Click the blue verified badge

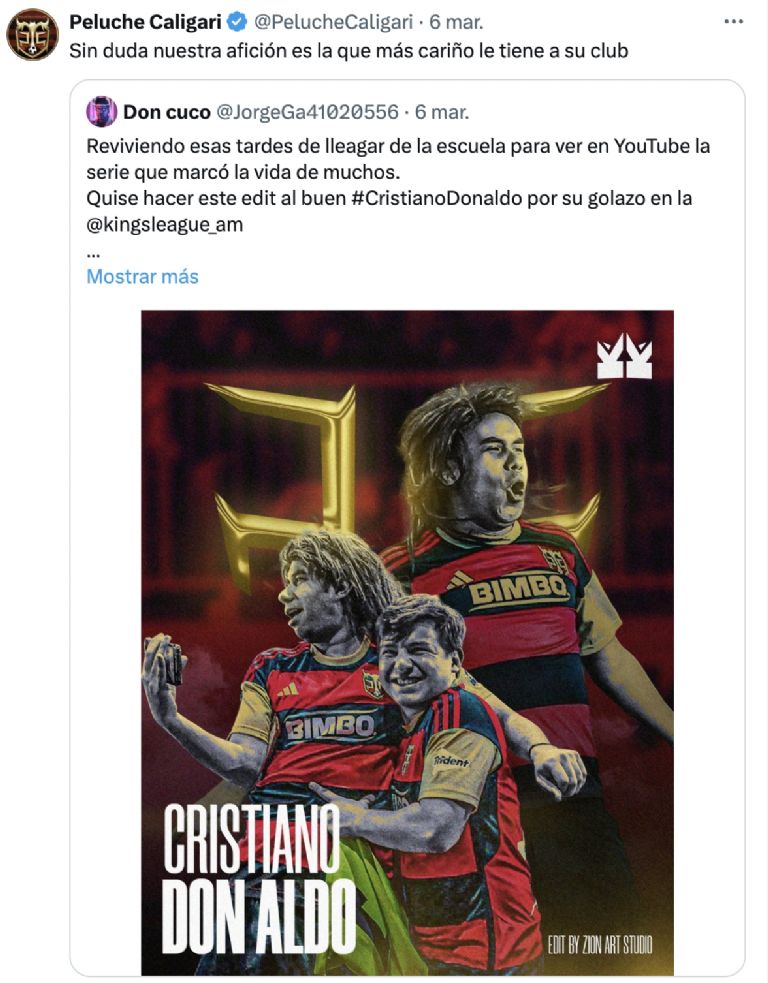click(236, 23)
